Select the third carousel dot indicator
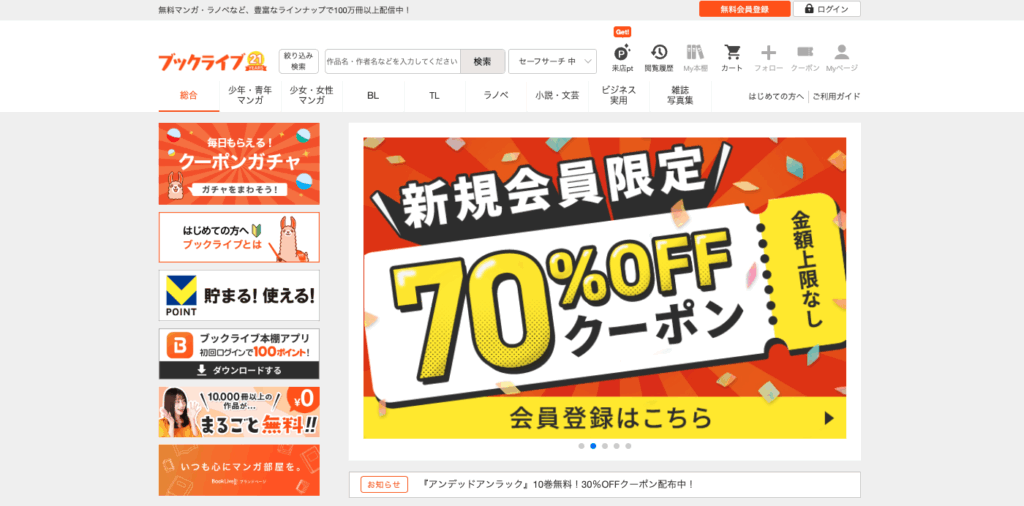 [605, 446]
